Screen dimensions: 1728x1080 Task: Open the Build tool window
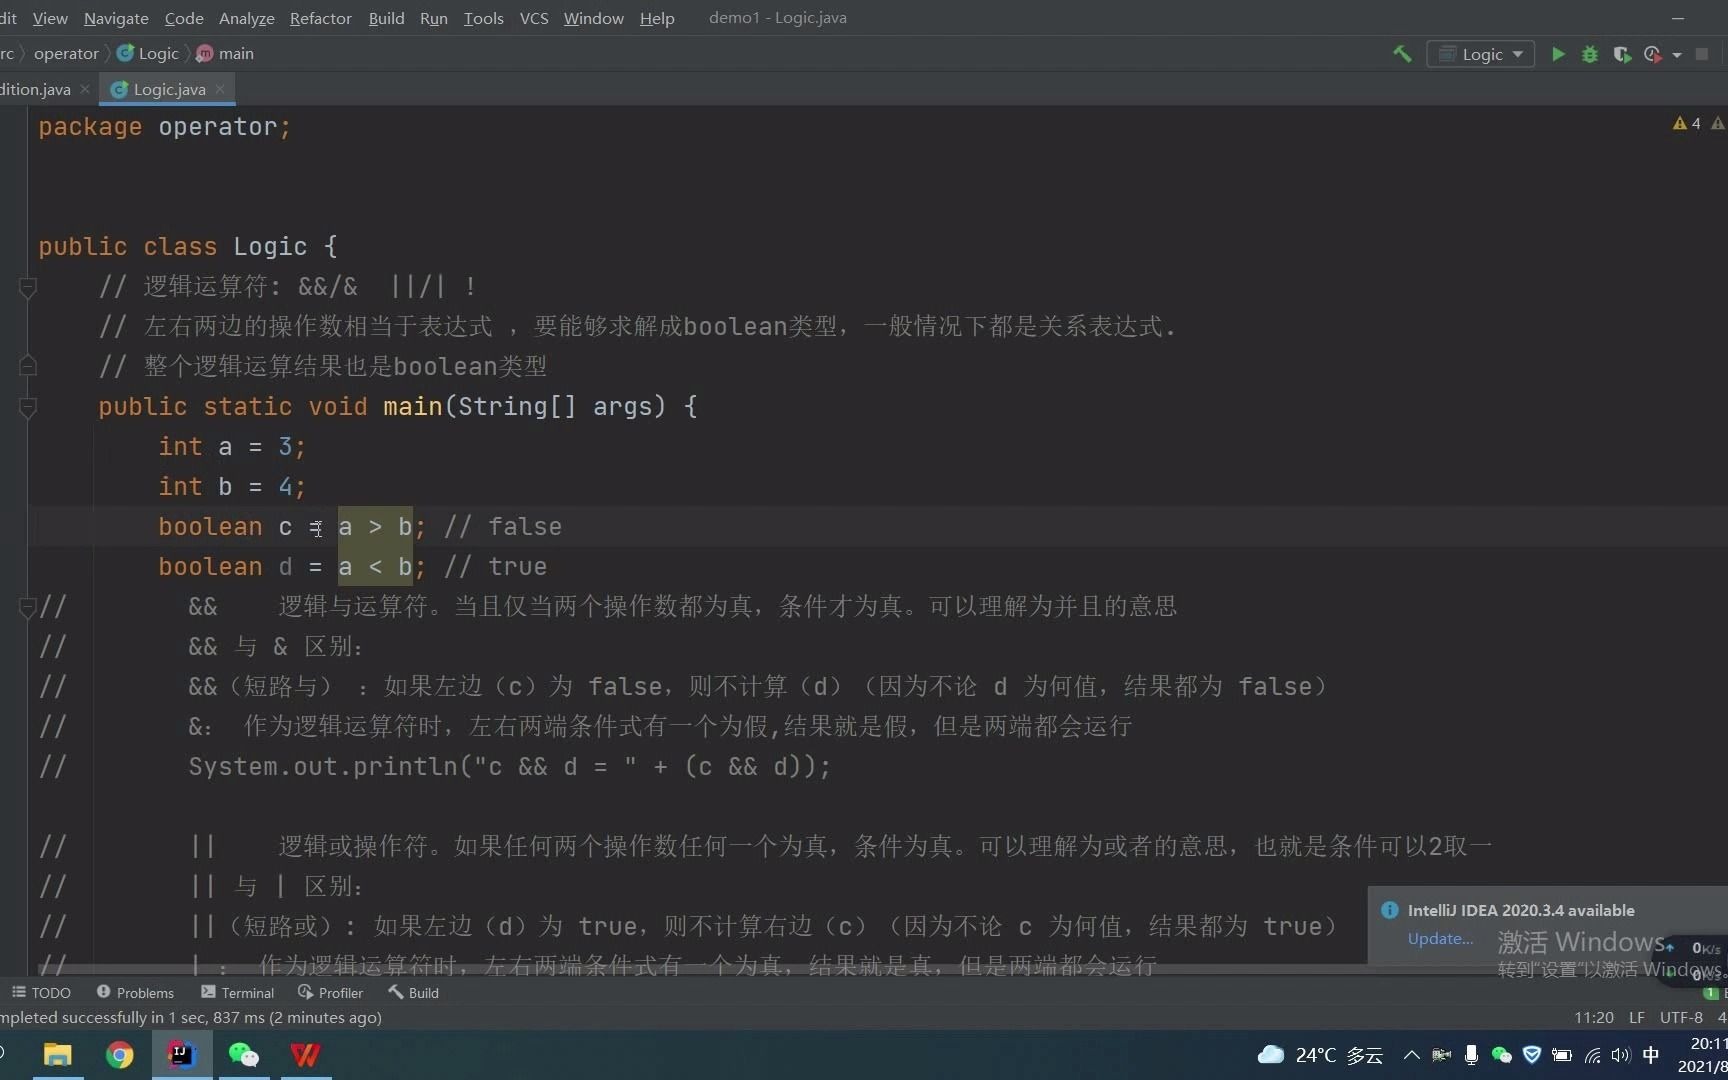click(414, 992)
